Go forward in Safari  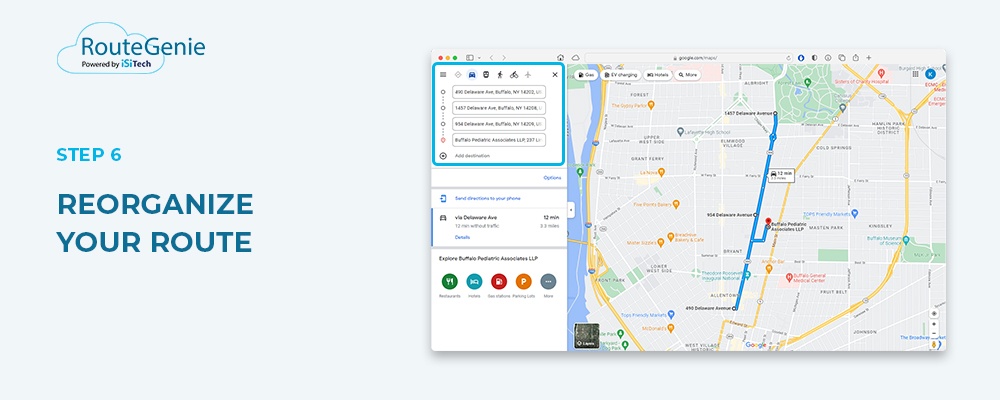(504, 57)
